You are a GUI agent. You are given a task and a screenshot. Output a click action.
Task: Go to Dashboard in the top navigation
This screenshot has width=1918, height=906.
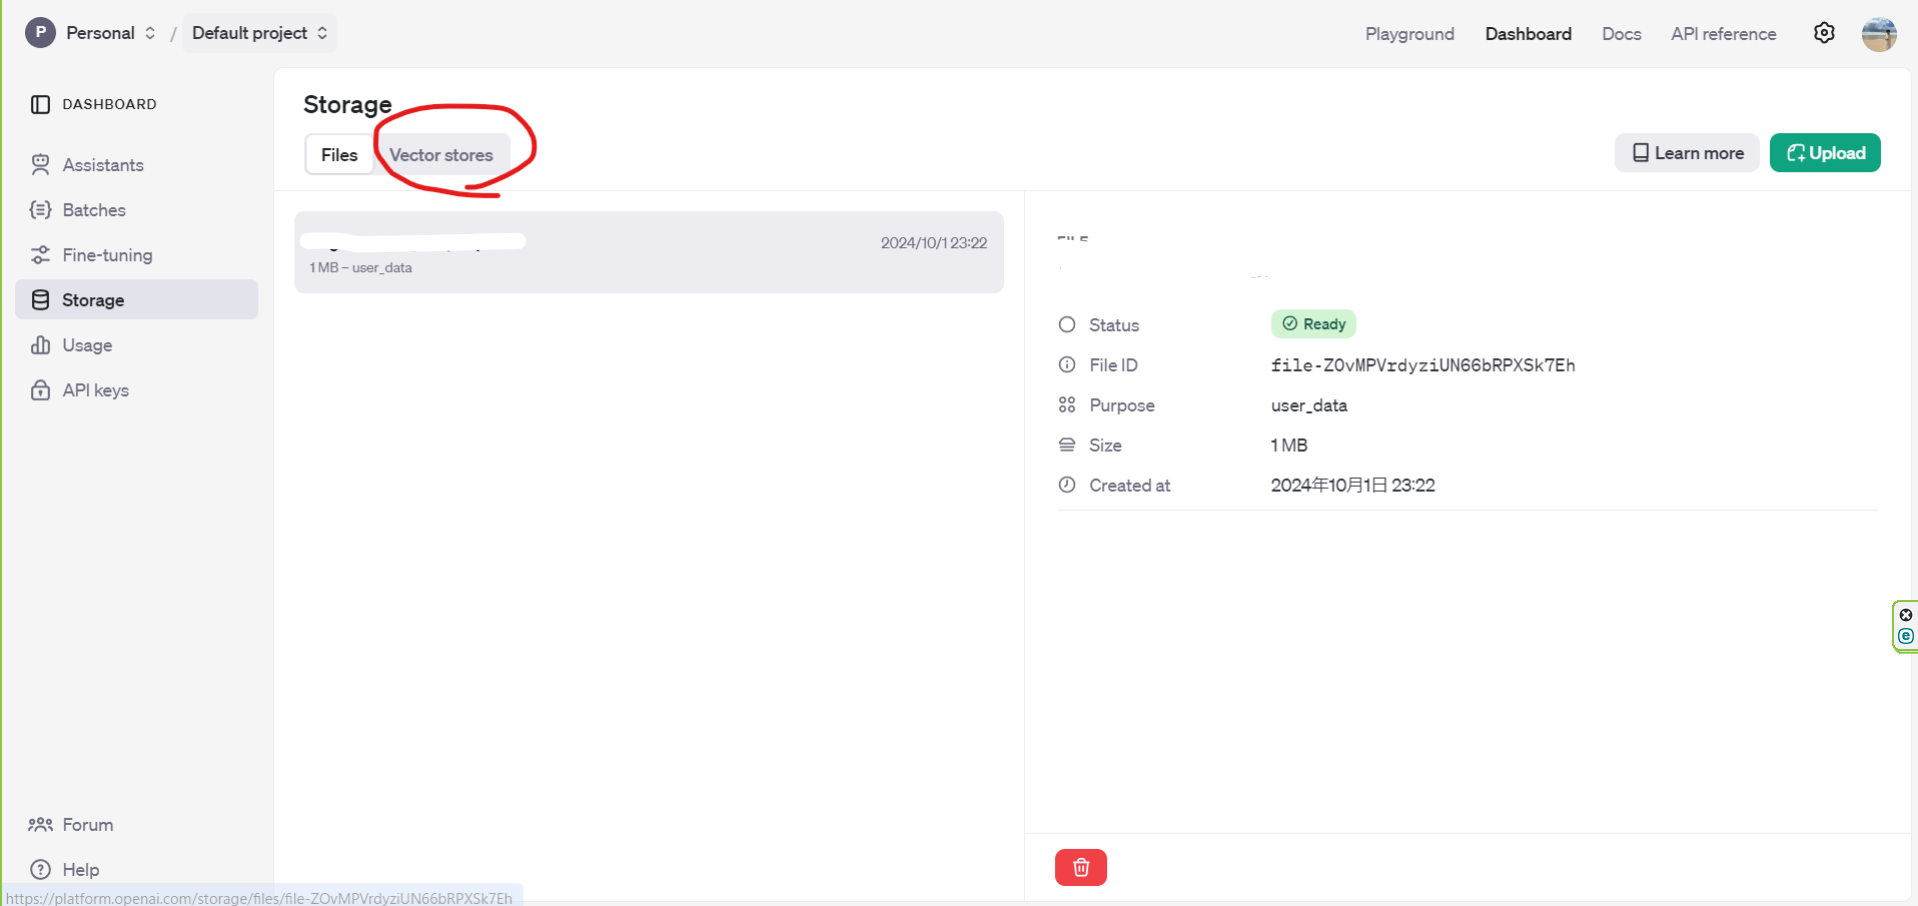[1528, 34]
